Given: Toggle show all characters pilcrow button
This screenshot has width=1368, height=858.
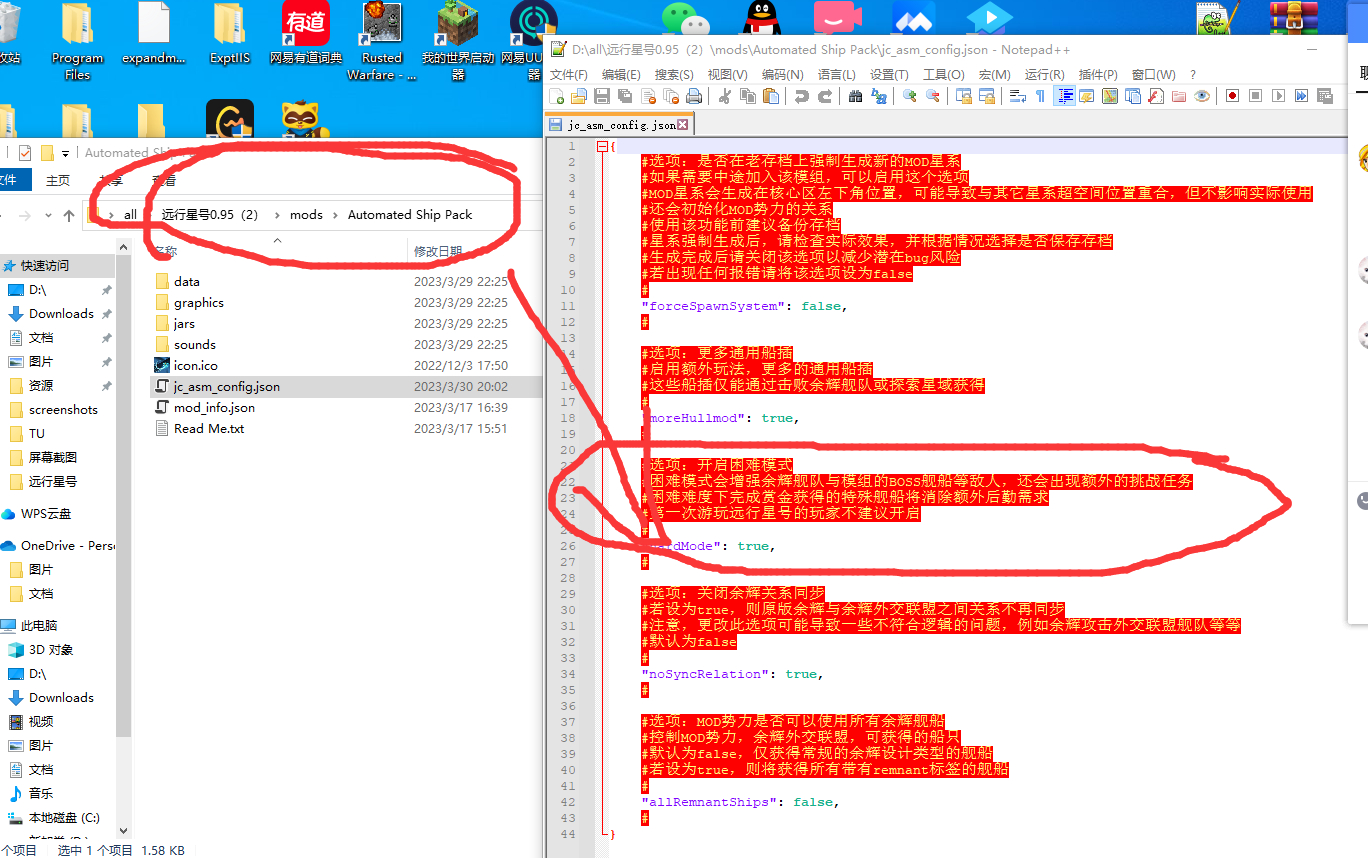Looking at the screenshot, I should click(x=1040, y=96).
